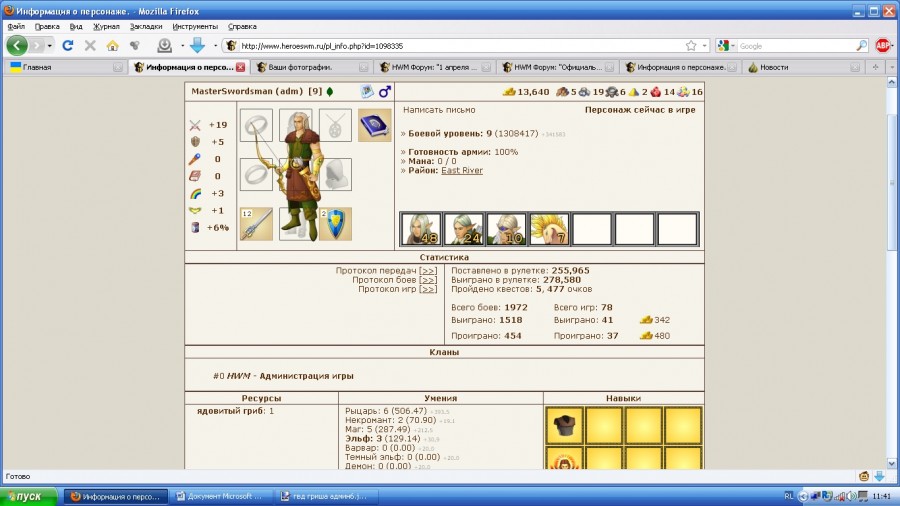Select the amulet necklace slot
Image resolution: width=900 pixels, height=506 pixels.
(335, 125)
